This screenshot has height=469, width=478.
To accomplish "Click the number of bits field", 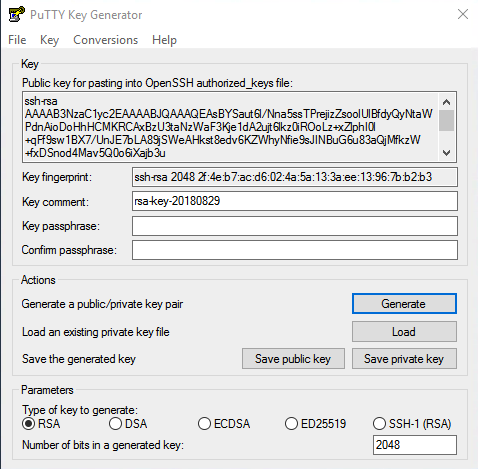I will tap(415, 445).
